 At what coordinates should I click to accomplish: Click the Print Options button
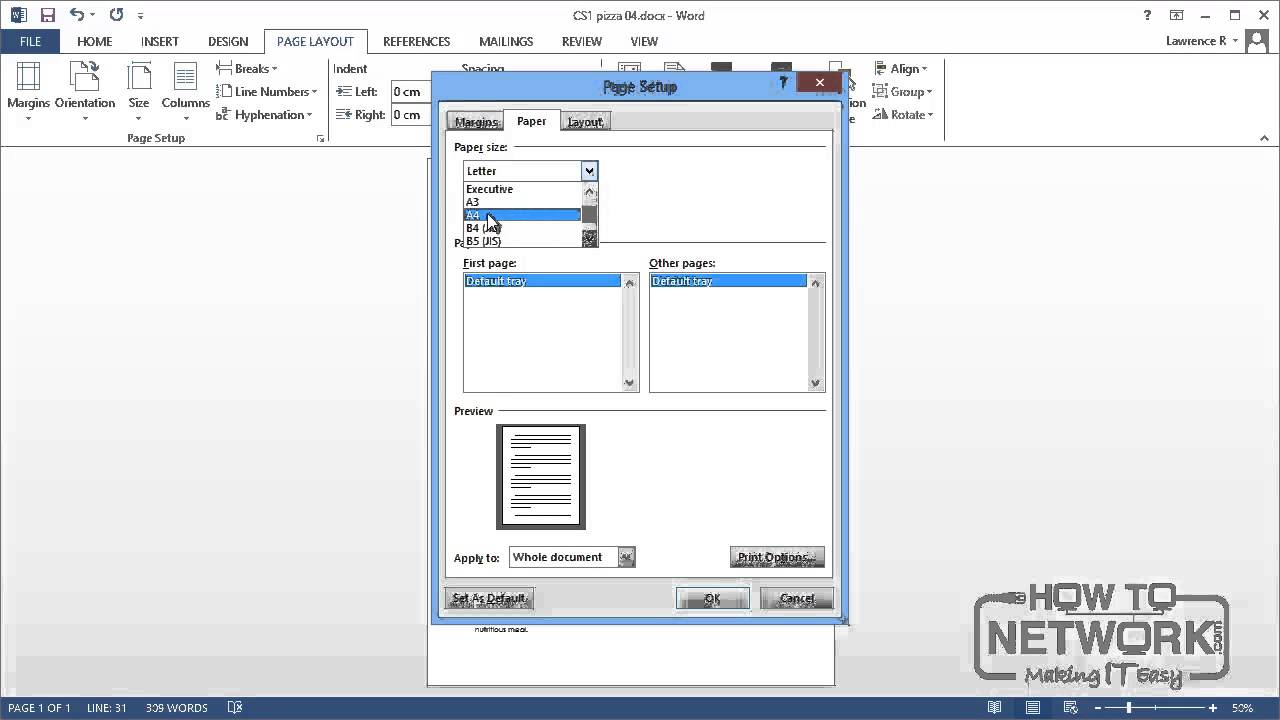pyautogui.click(x=777, y=557)
